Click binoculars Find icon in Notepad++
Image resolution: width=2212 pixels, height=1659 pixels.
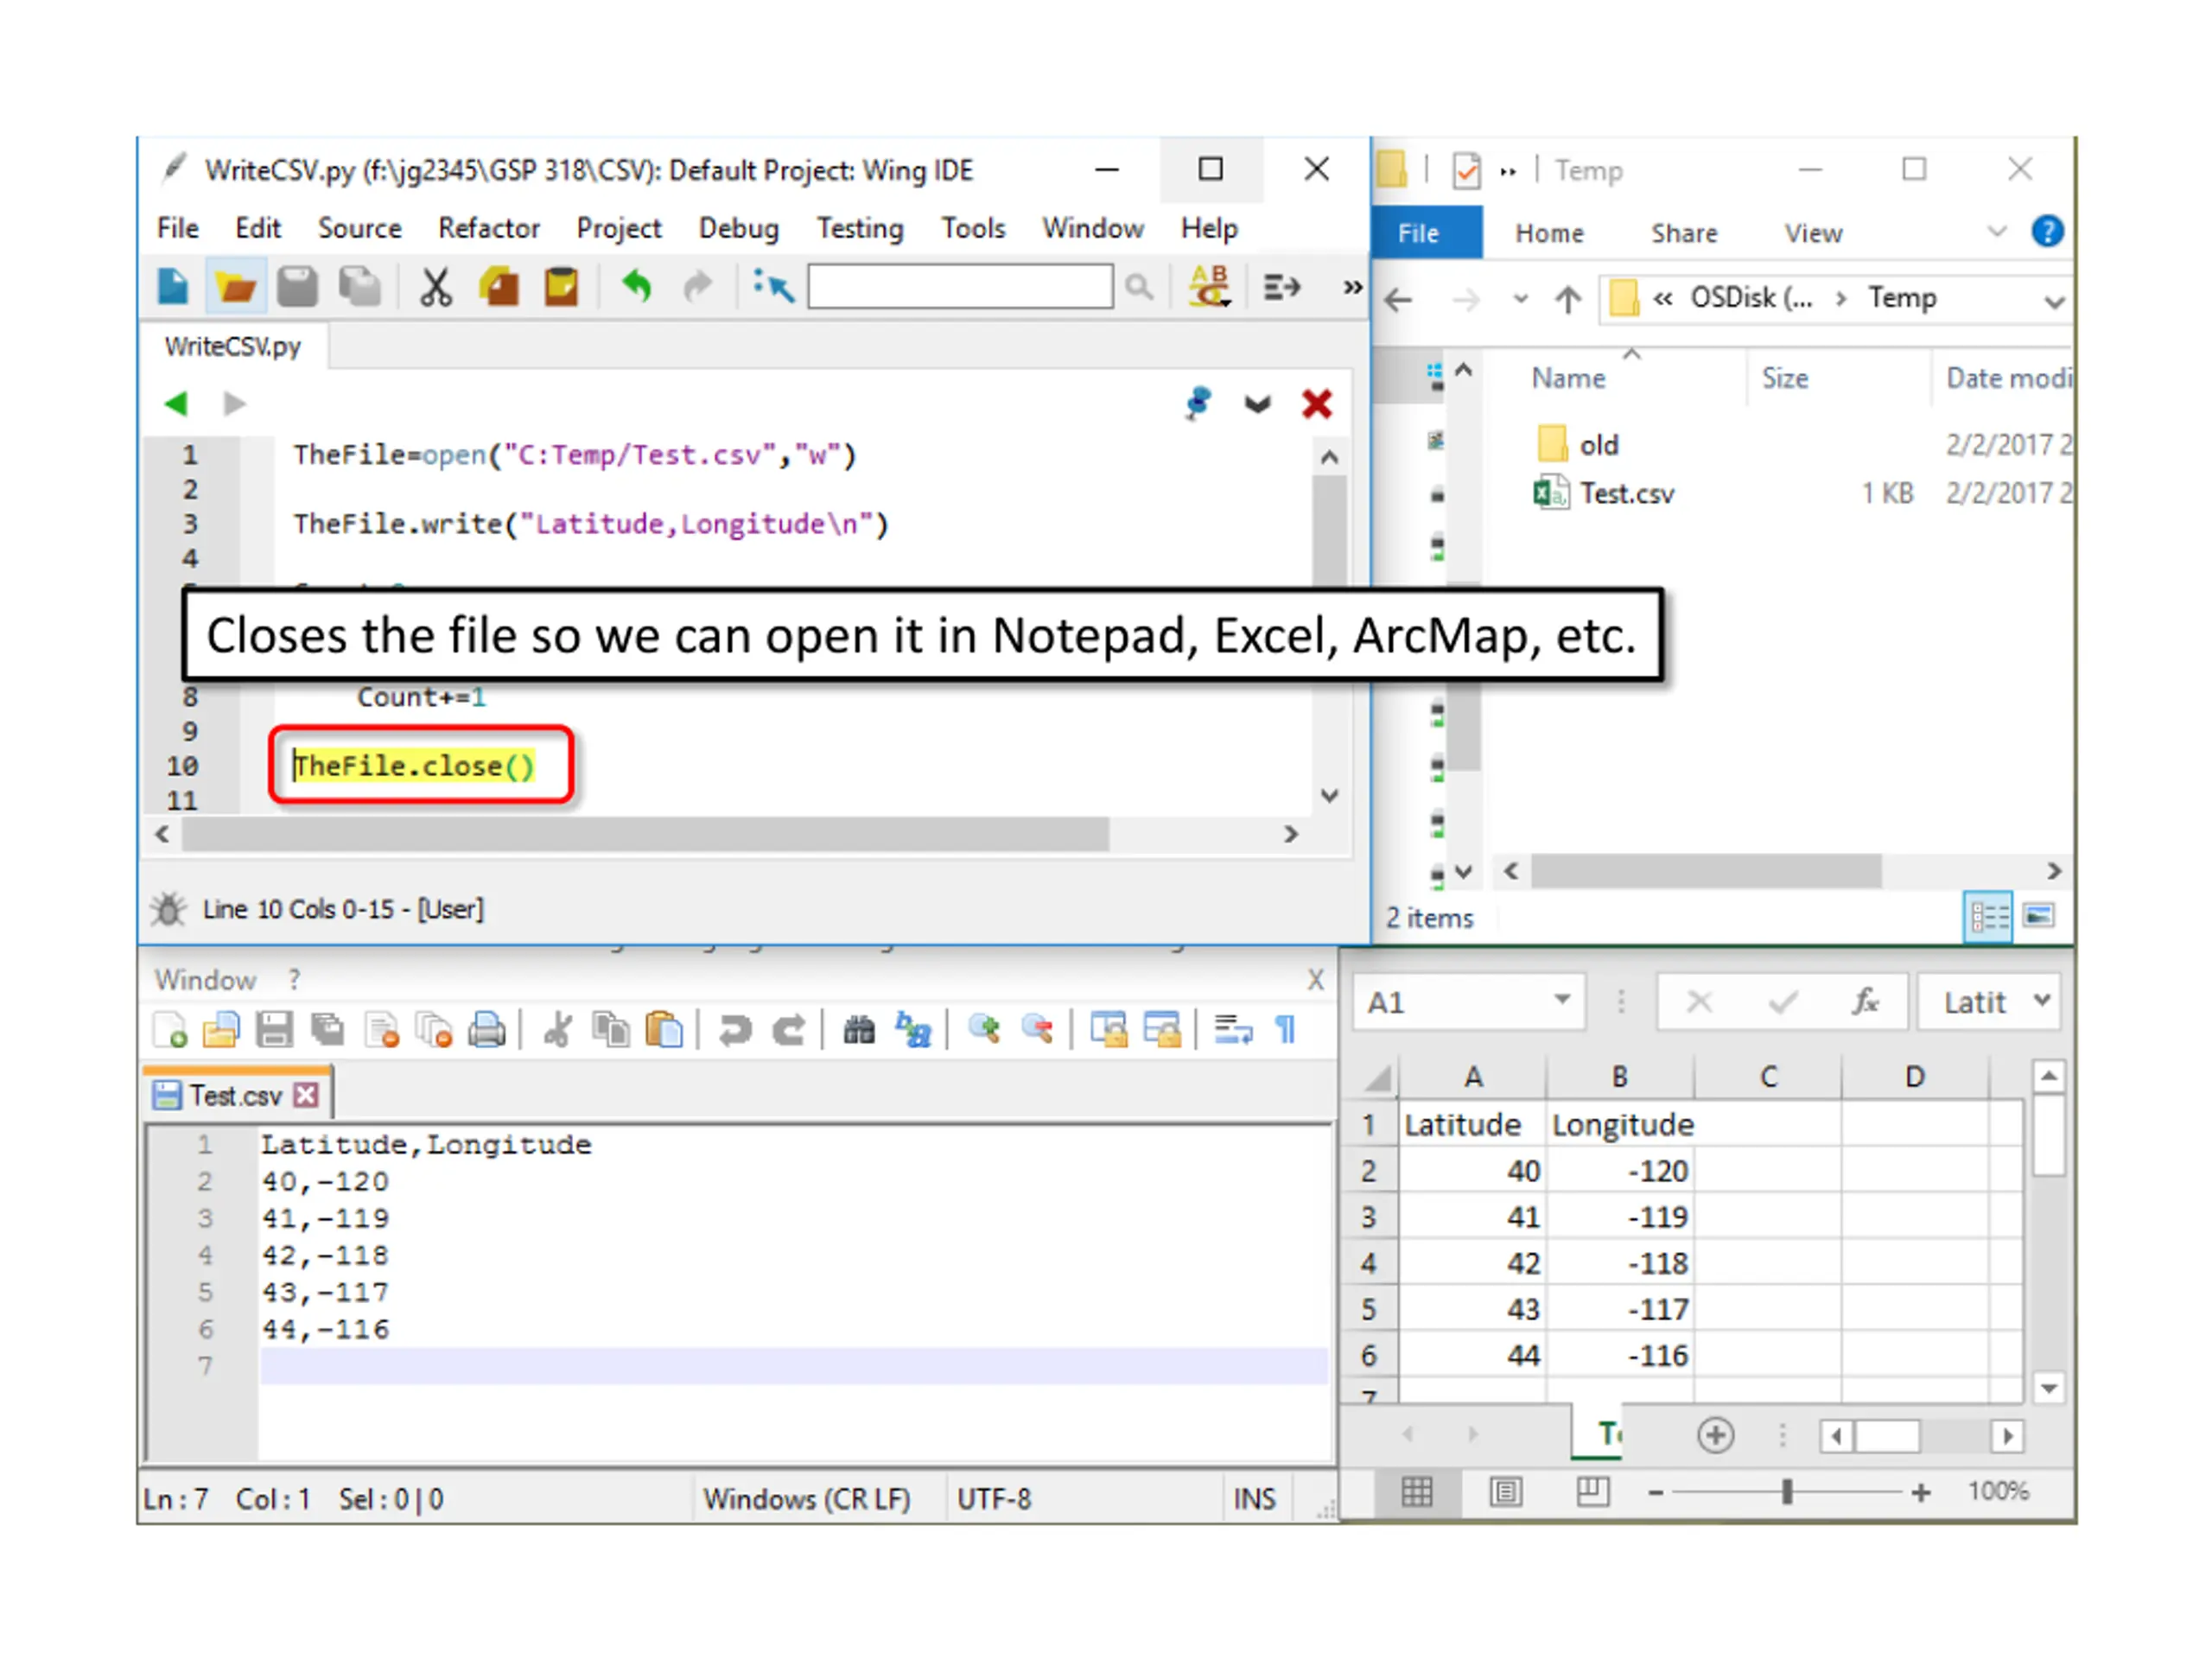tap(859, 1029)
